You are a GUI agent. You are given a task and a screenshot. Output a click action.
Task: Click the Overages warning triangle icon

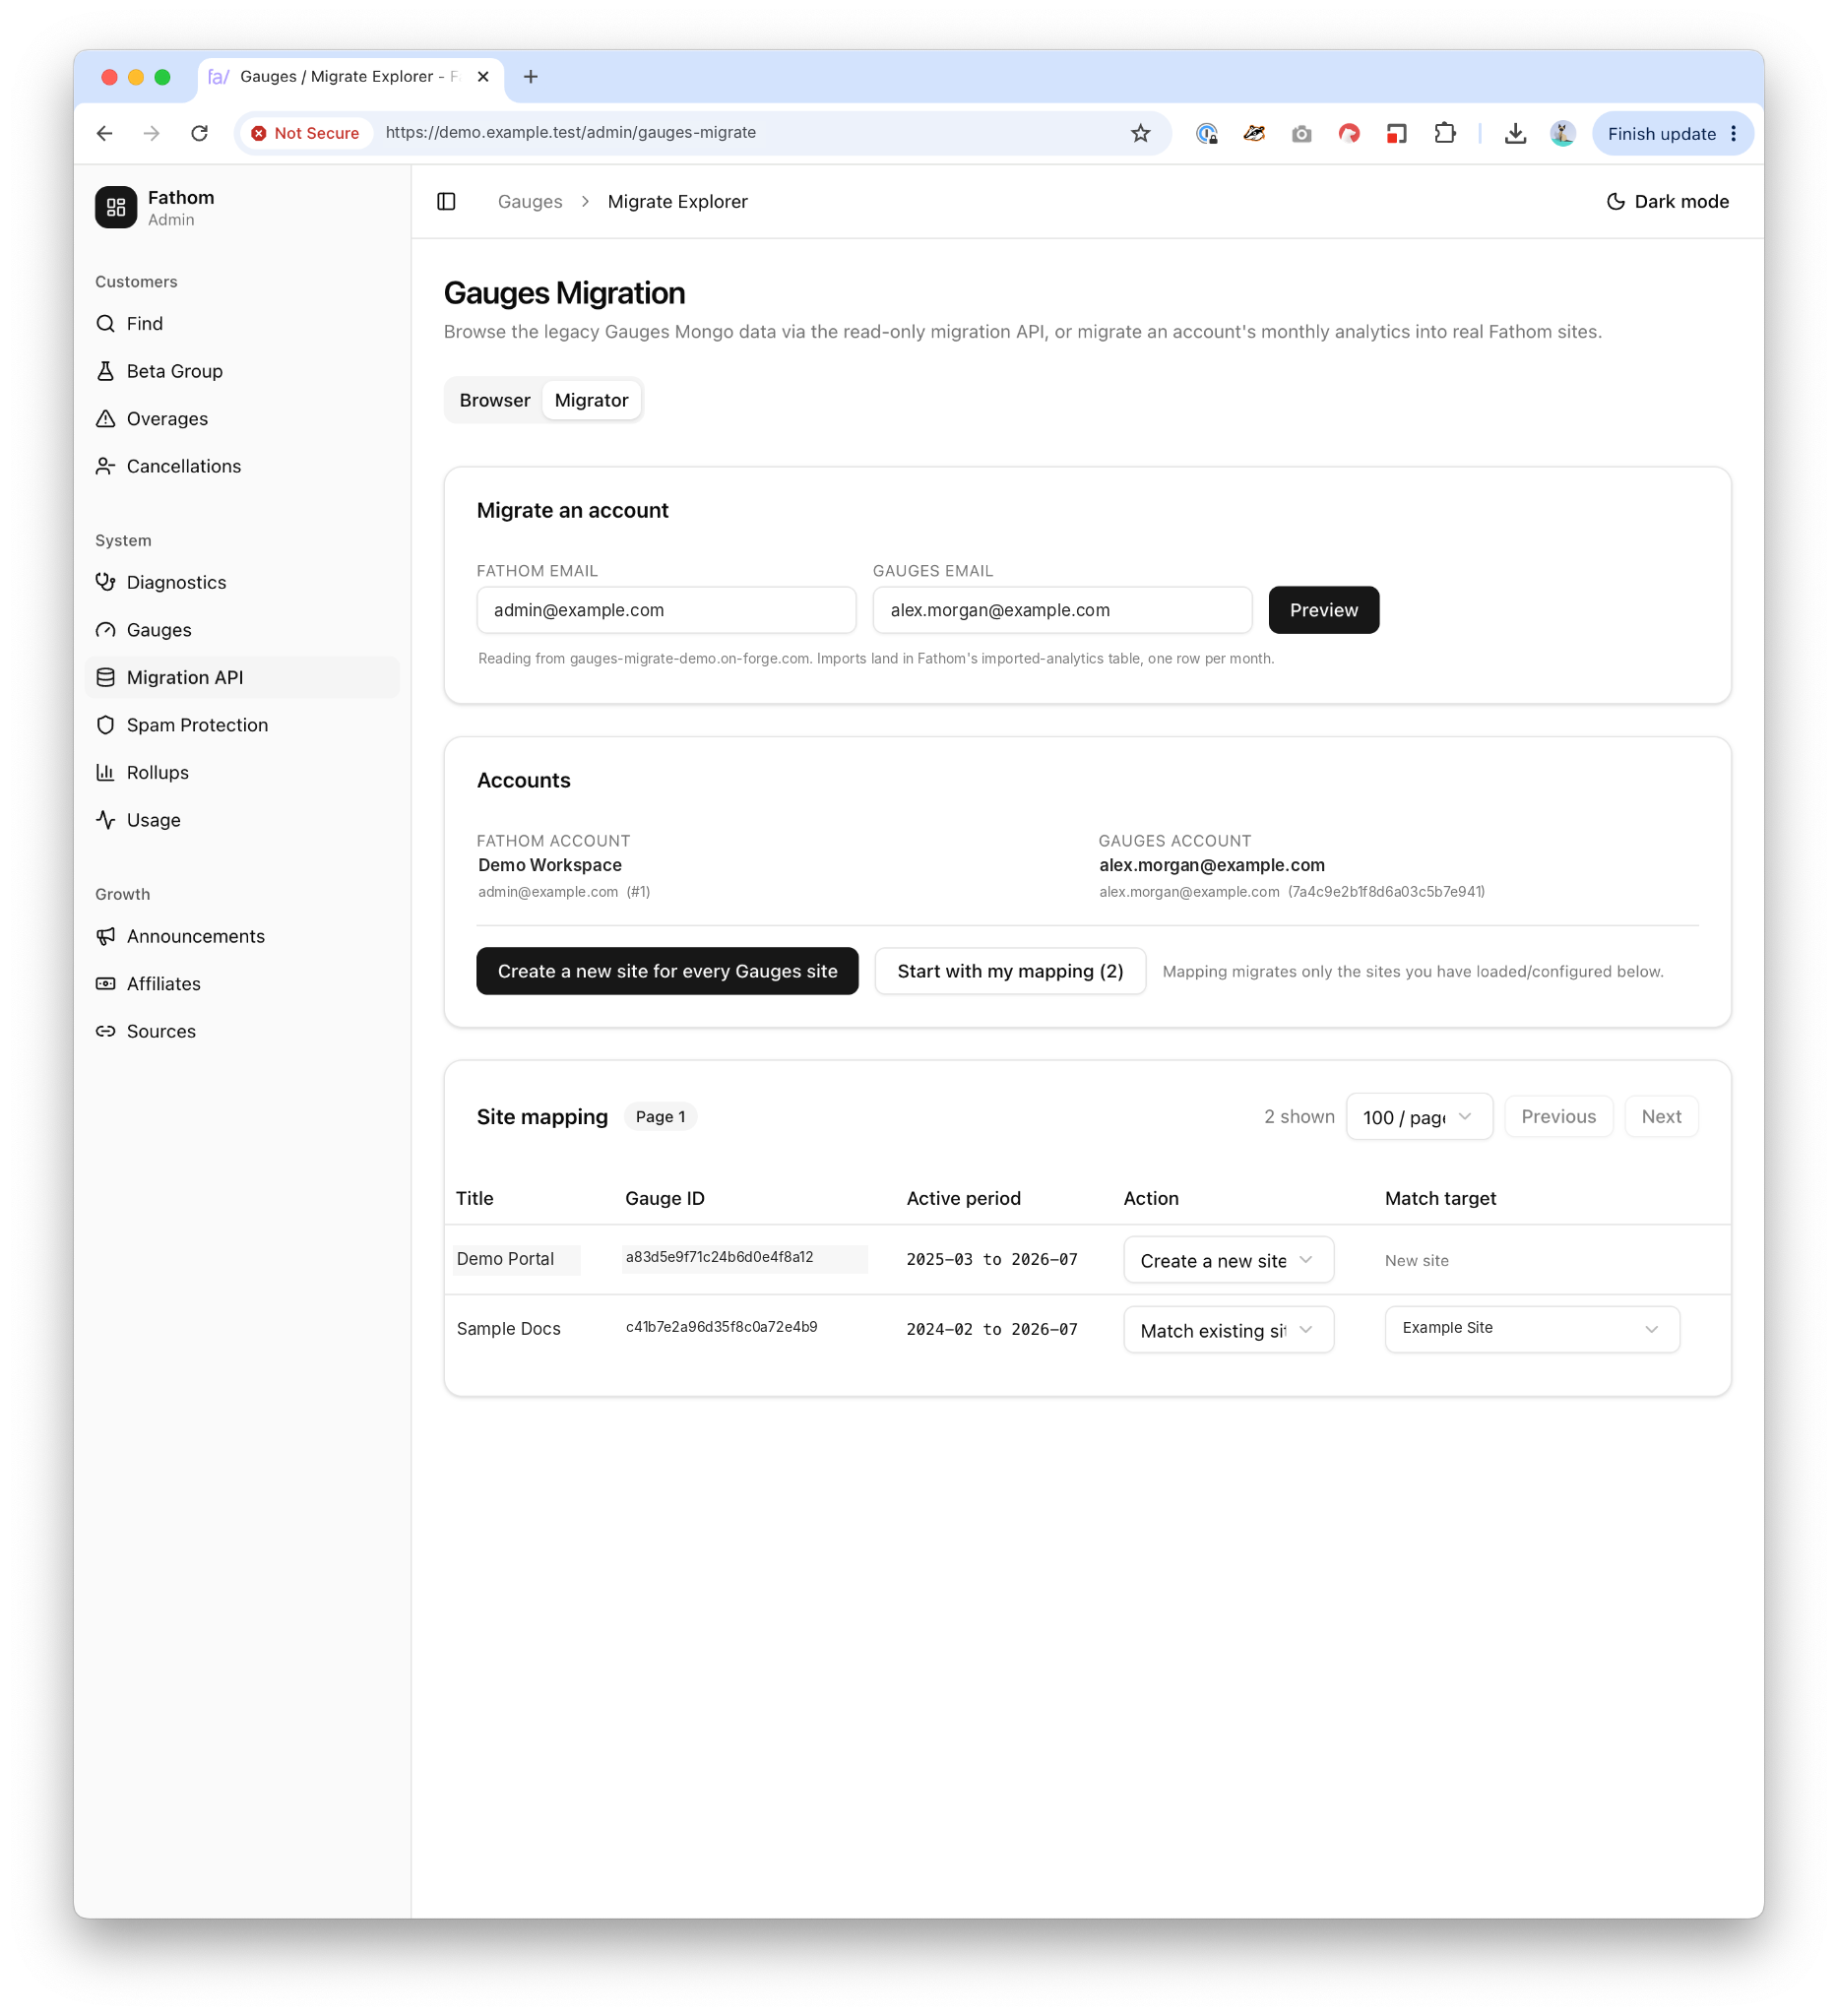coord(105,418)
